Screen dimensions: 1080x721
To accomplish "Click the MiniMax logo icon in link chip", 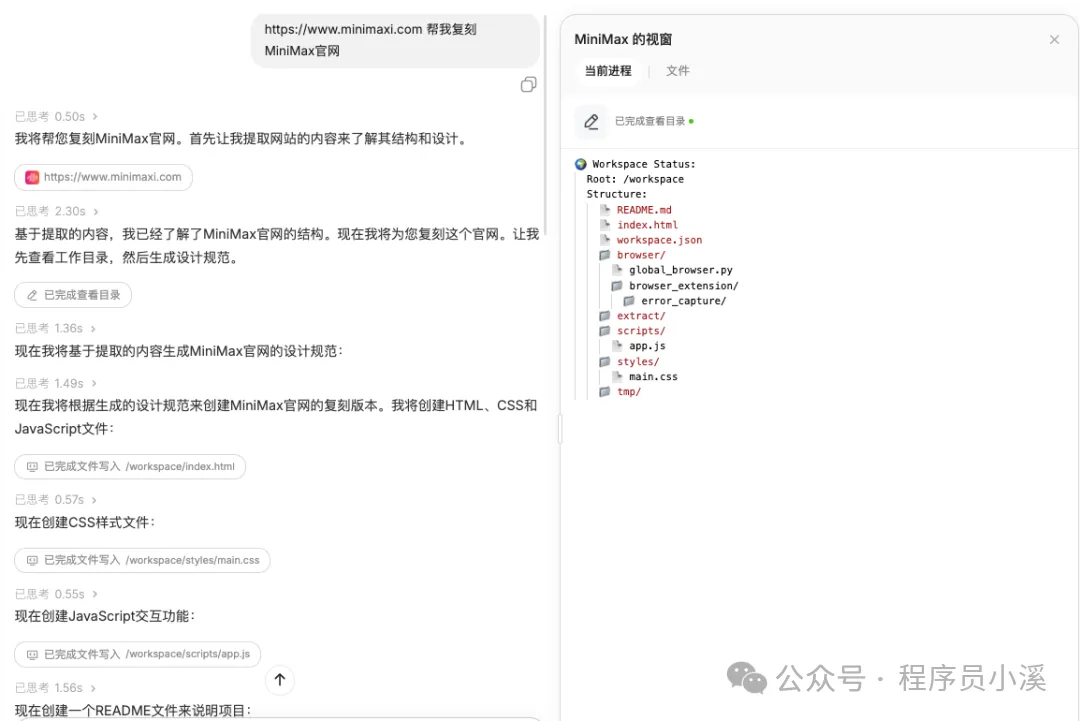I will tap(32, 178).
